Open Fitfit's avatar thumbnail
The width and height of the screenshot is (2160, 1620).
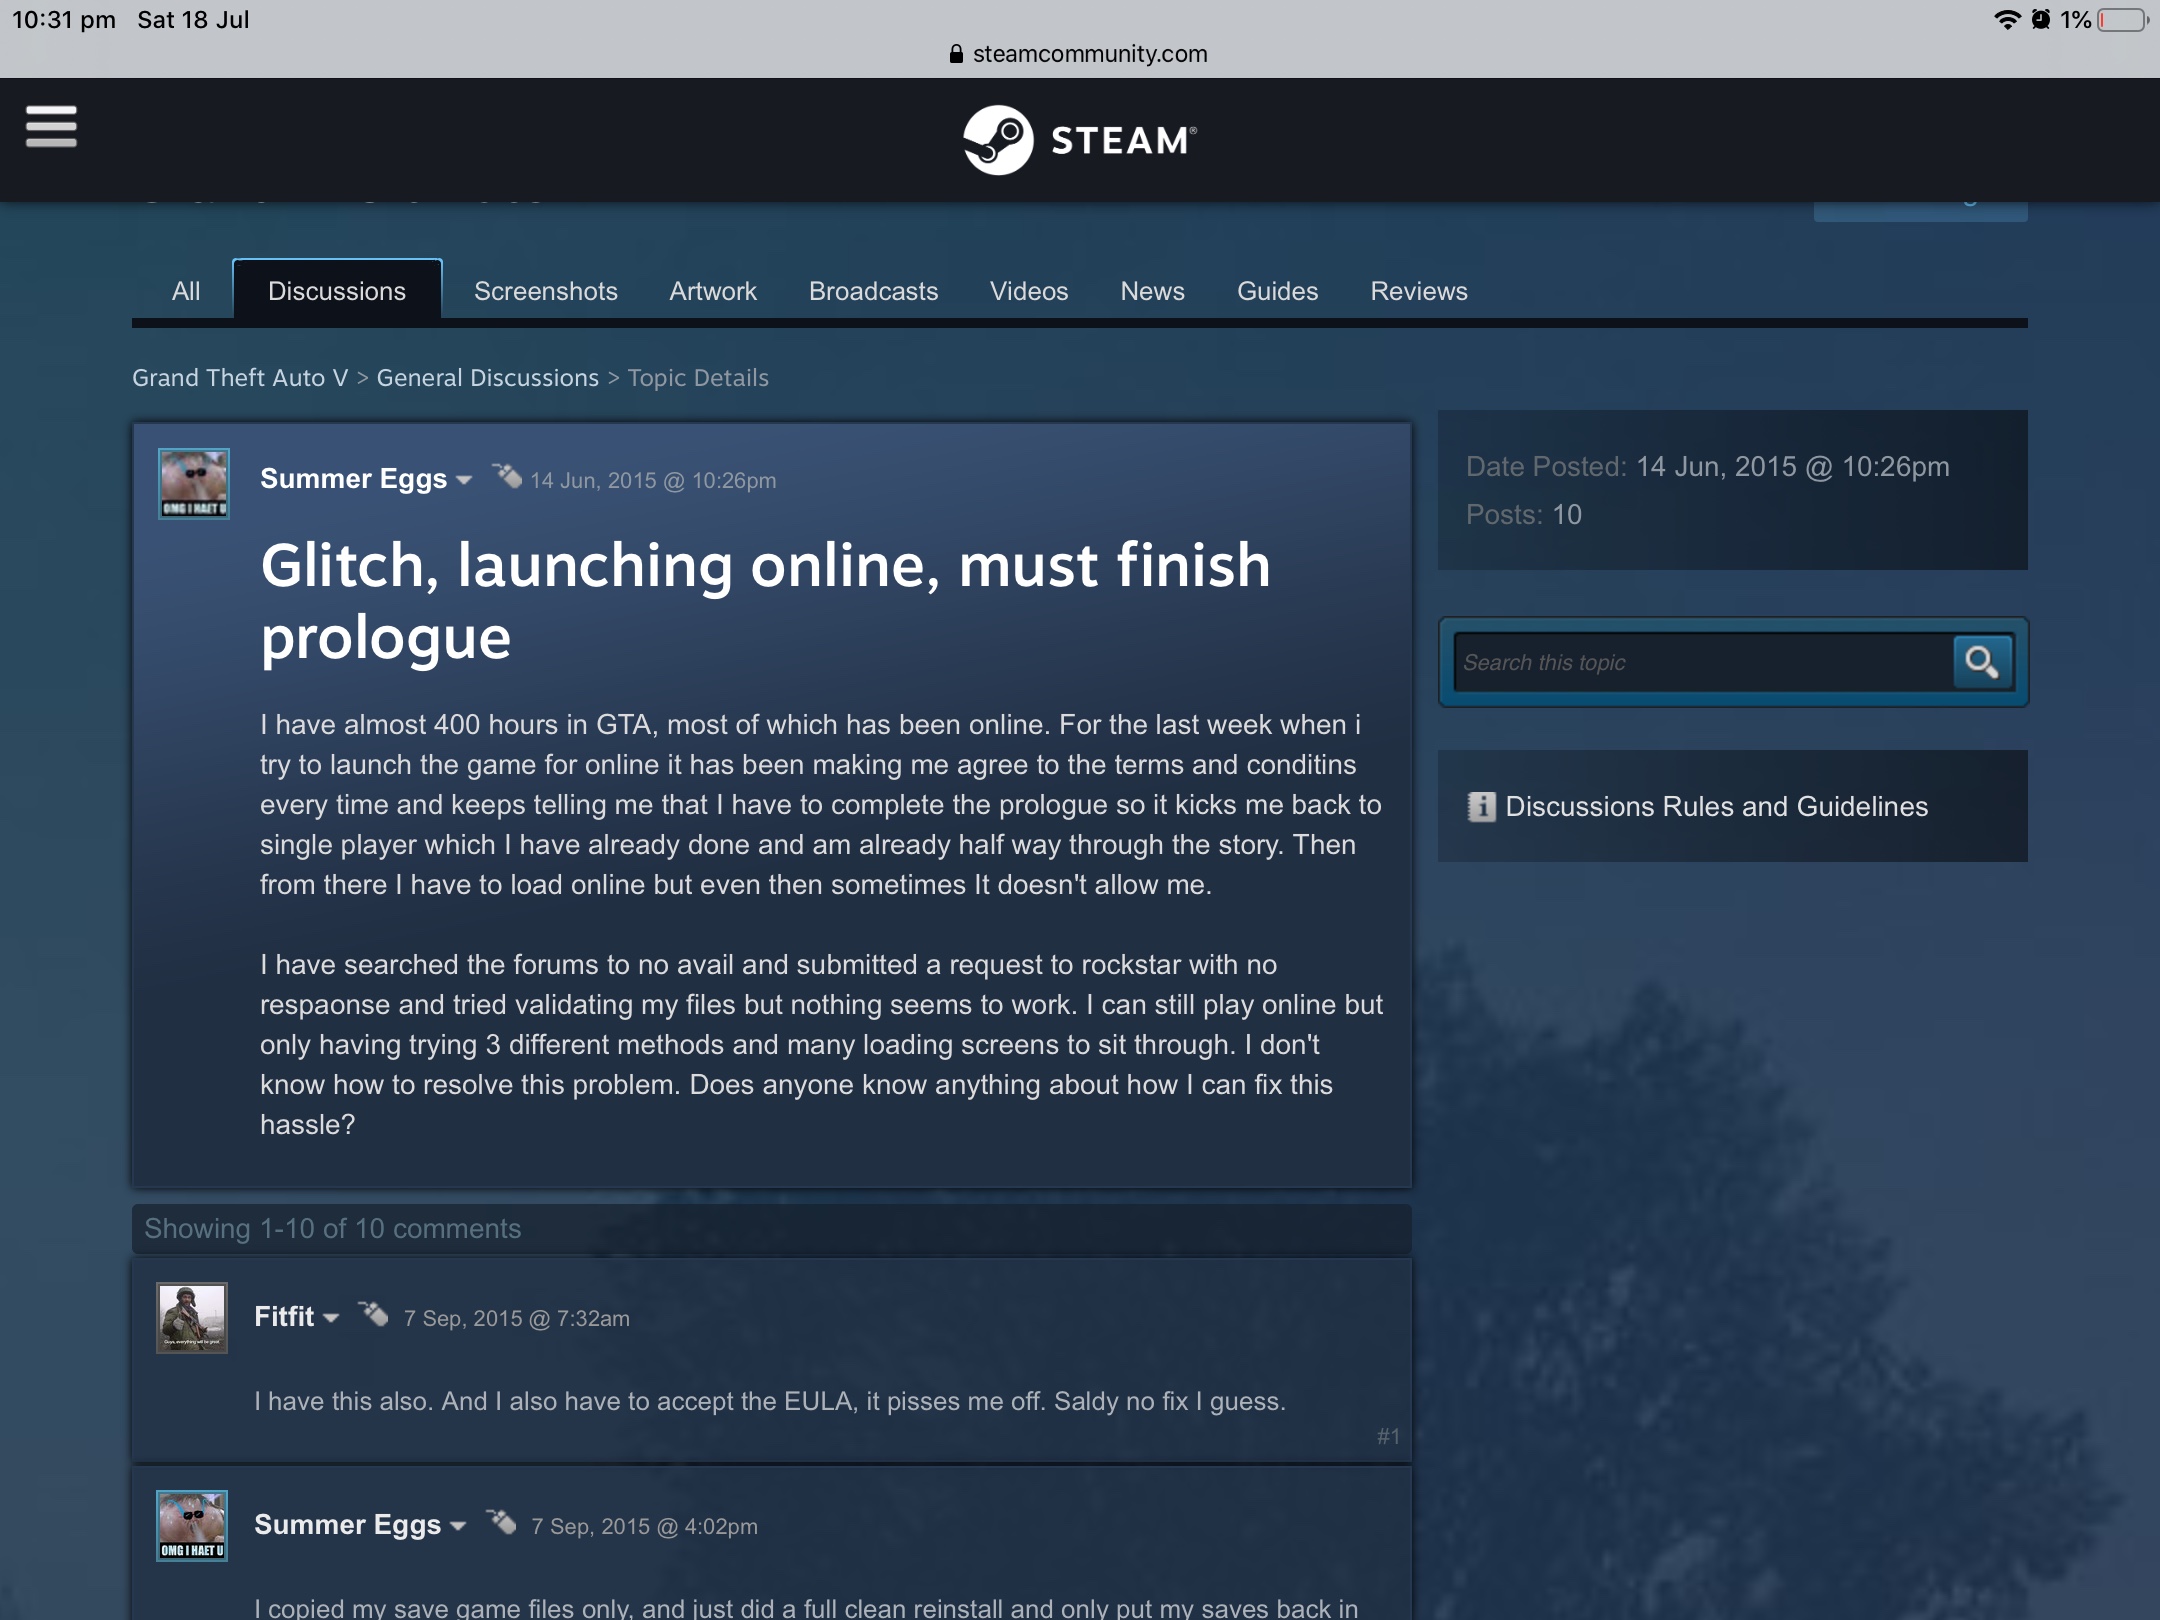tap(192, 1318)
